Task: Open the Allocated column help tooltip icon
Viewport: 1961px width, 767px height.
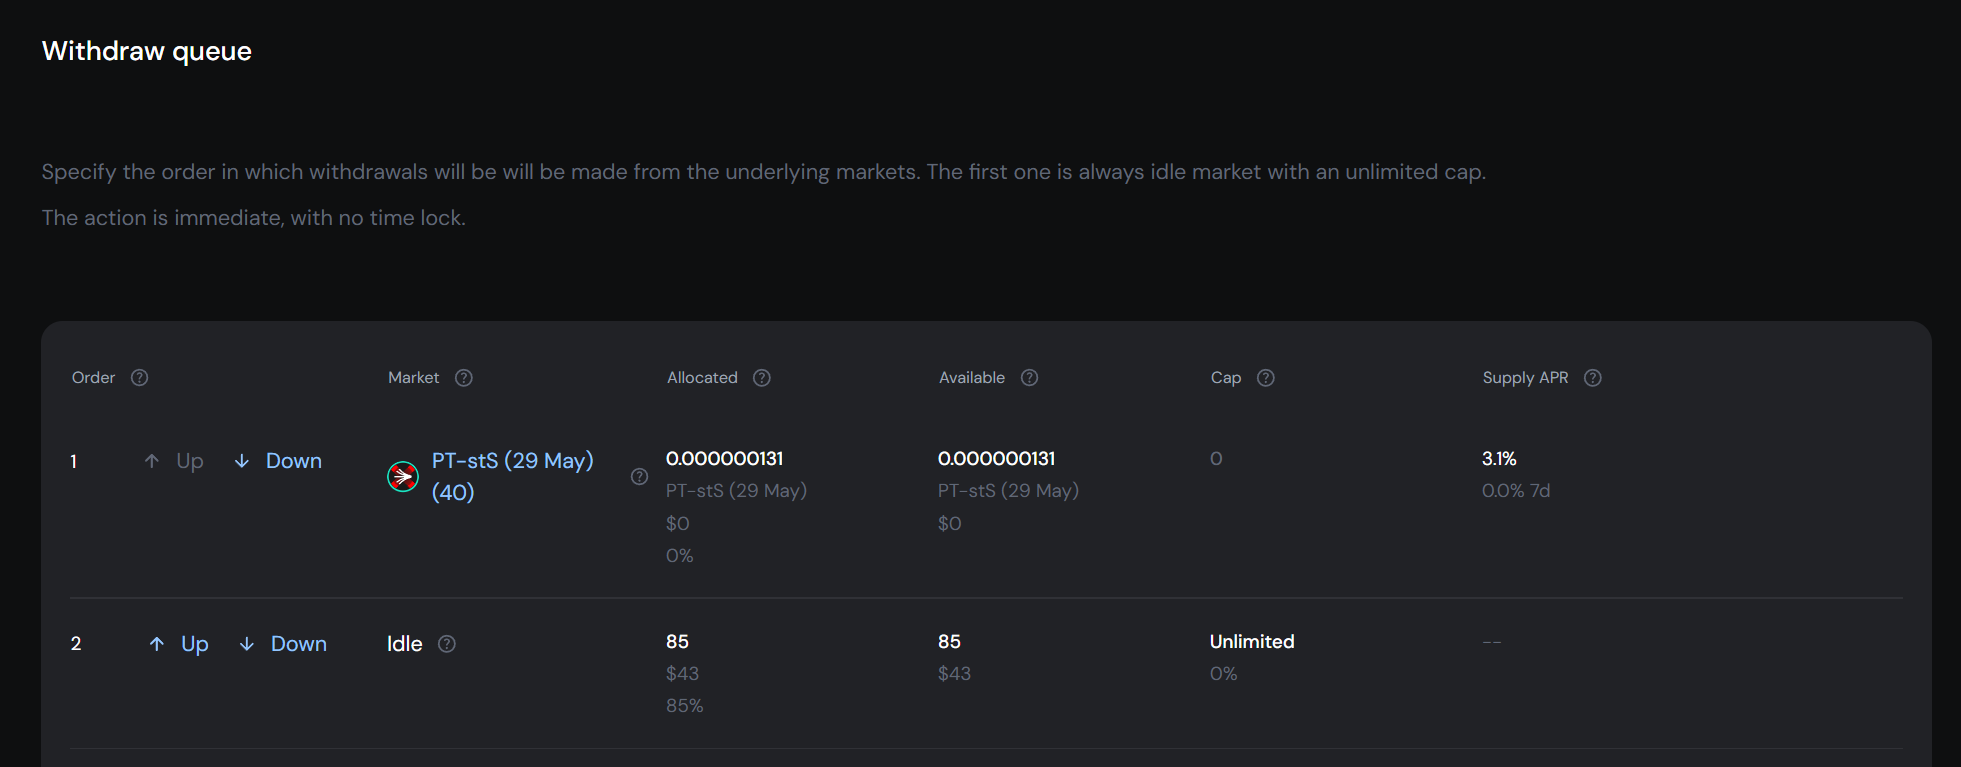Action: [762, 378]
